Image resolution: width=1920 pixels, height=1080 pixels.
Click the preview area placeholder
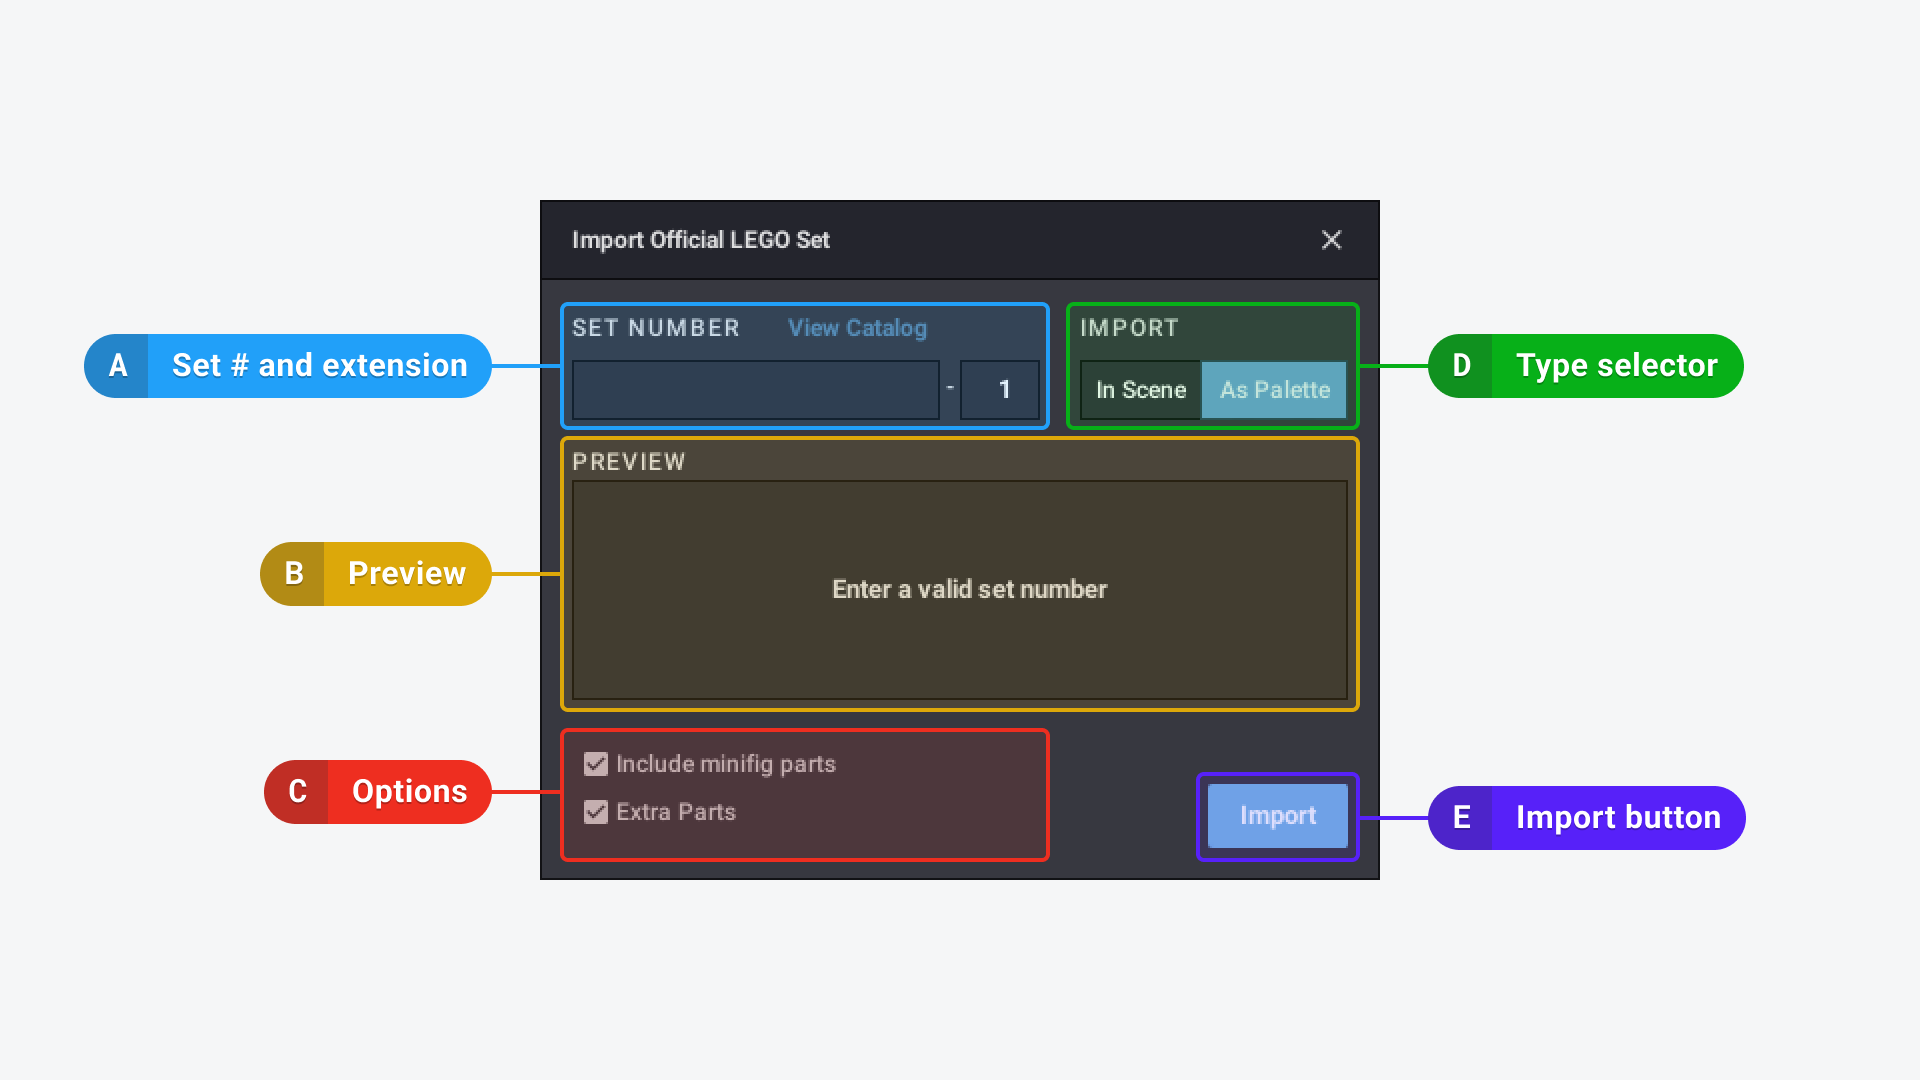960,590
